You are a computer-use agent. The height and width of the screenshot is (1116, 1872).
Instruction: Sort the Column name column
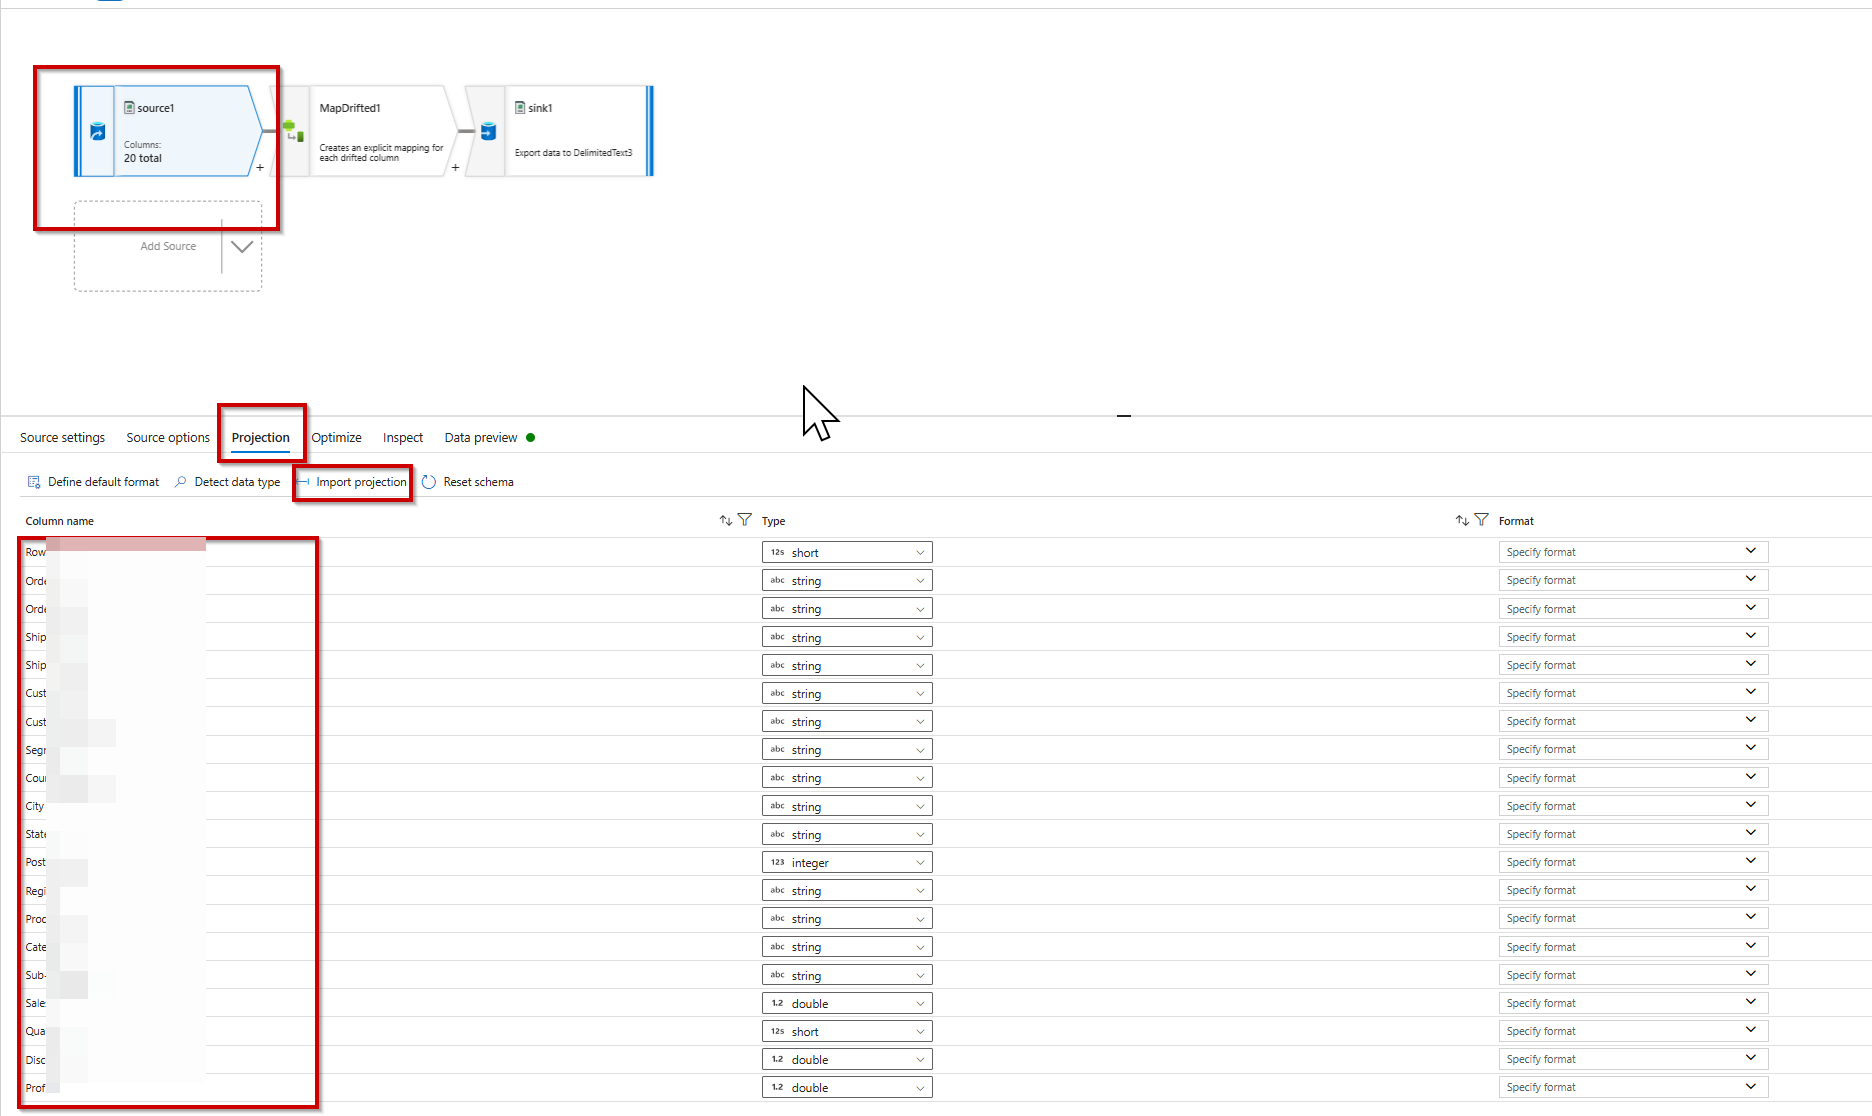click(726, 520)
